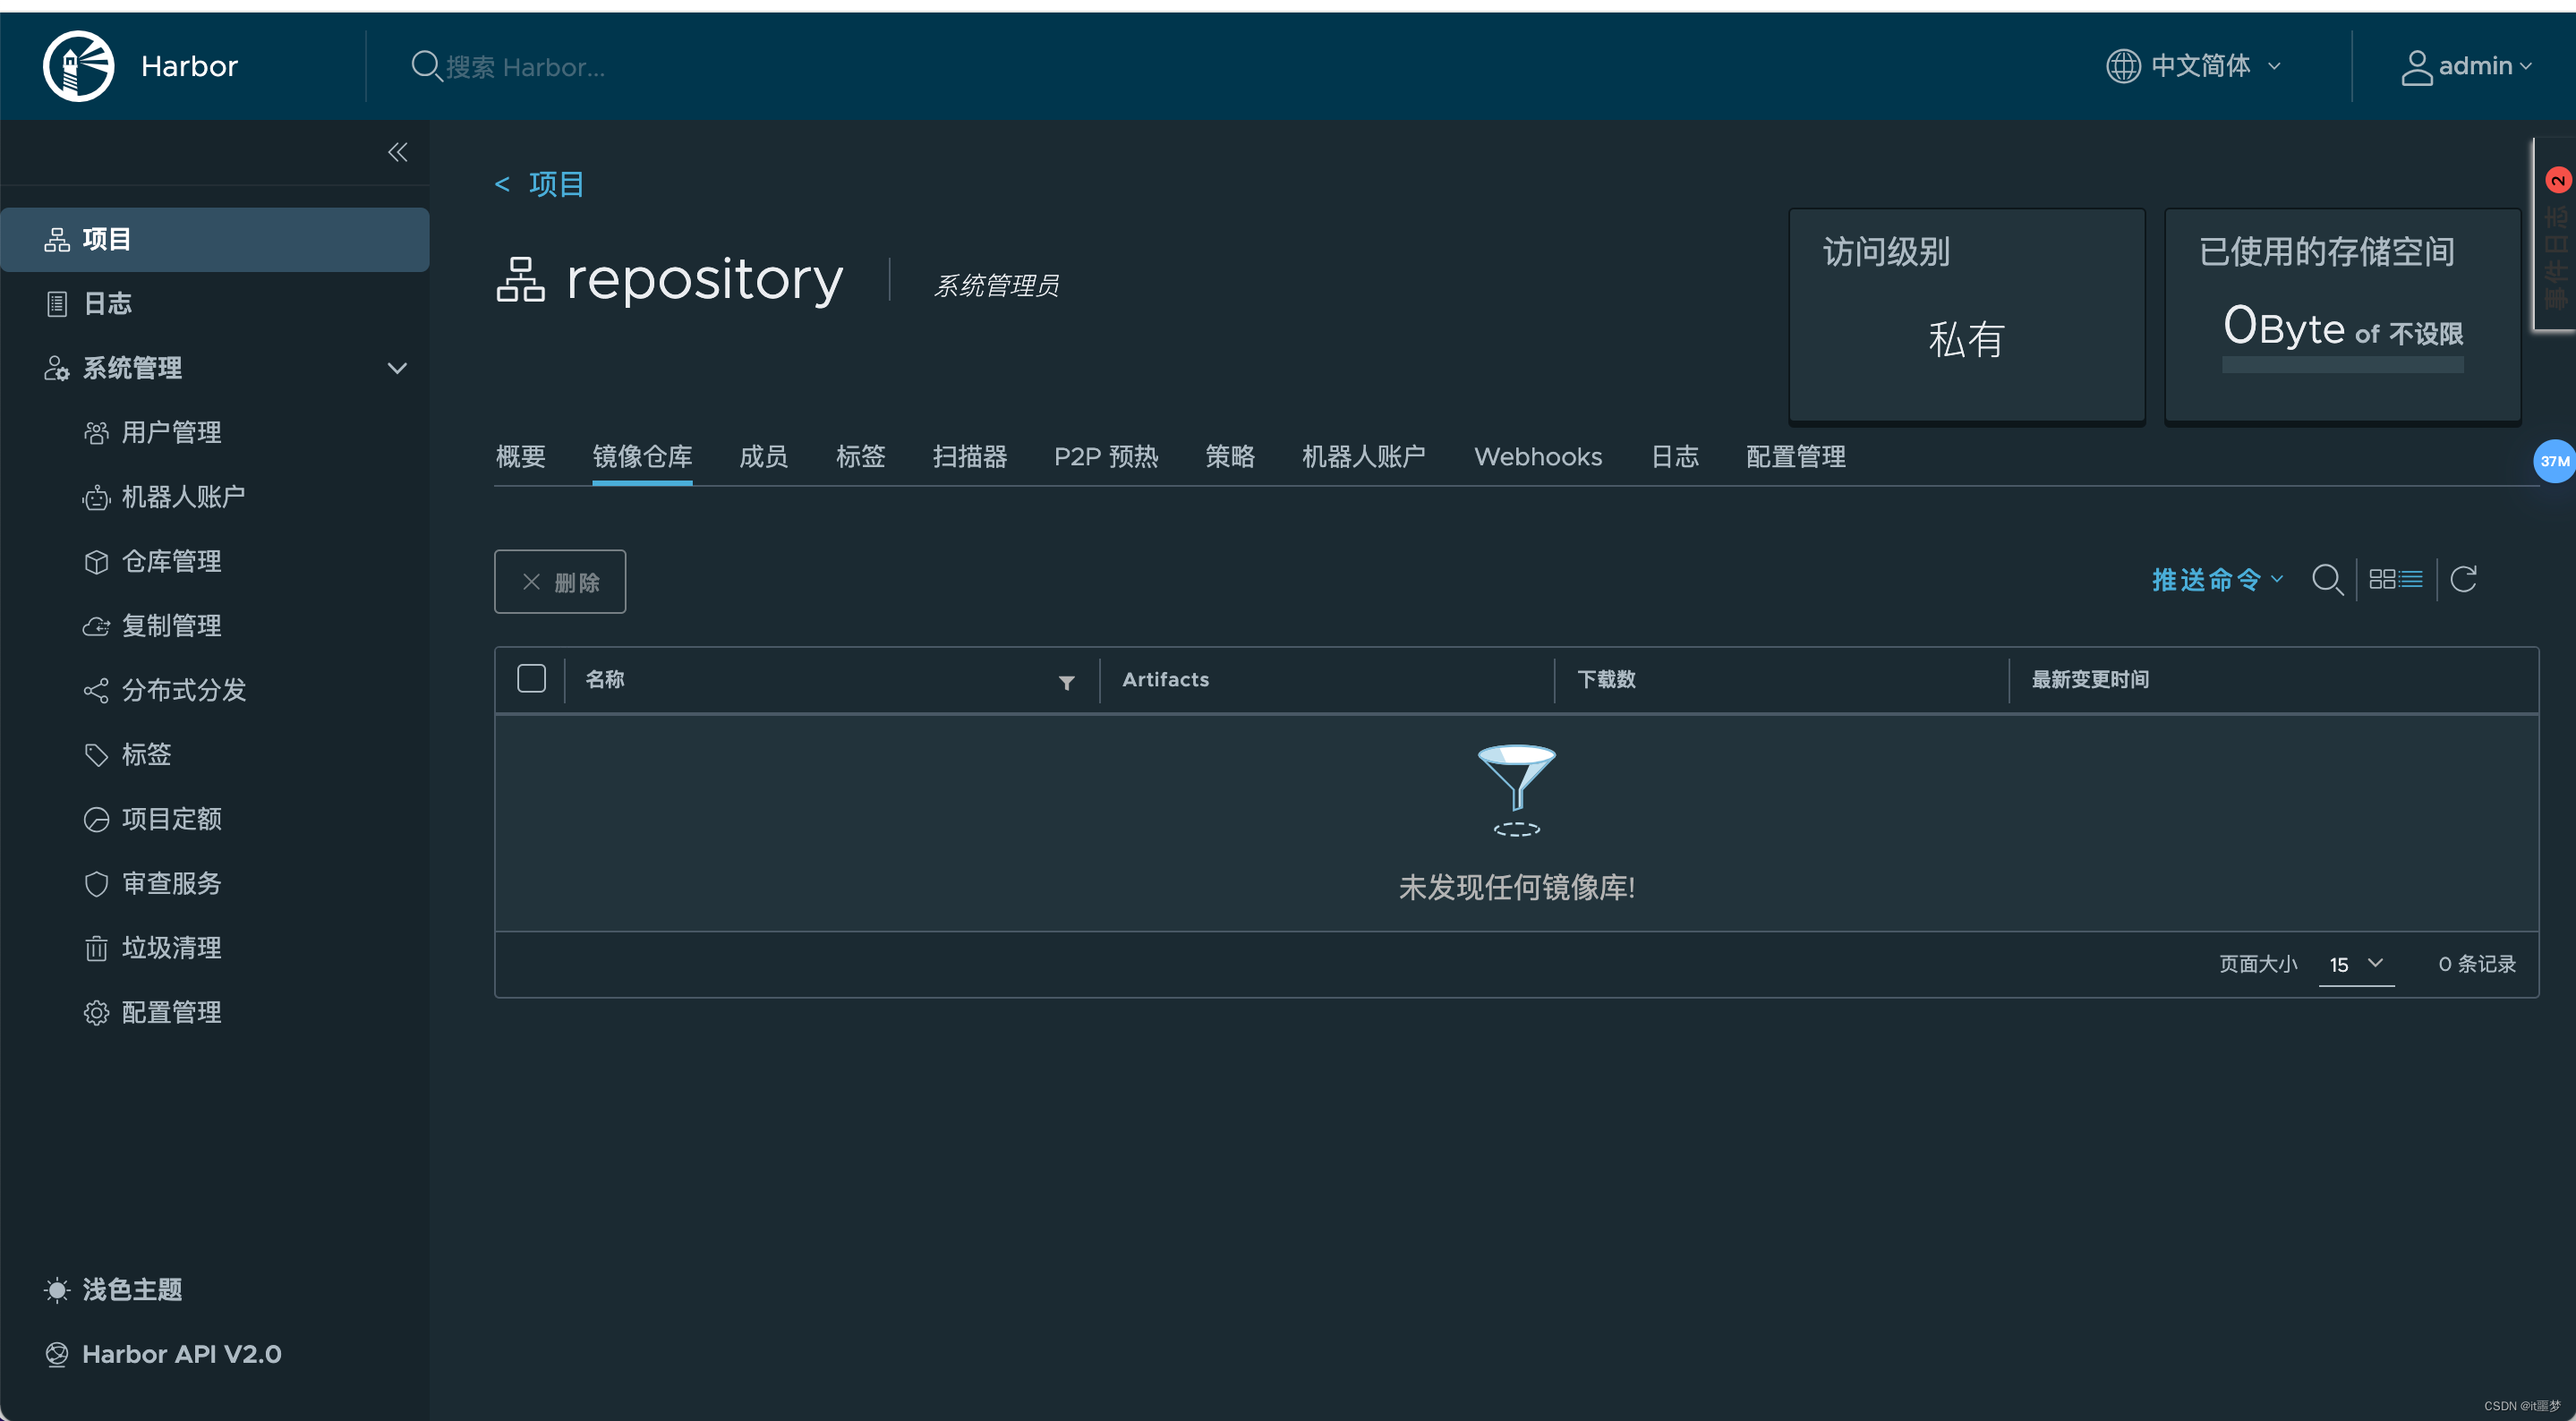Click the 删除 delete button
Image resolution: width=2576 pixels, height=1421 pixels.
point(559,581)
